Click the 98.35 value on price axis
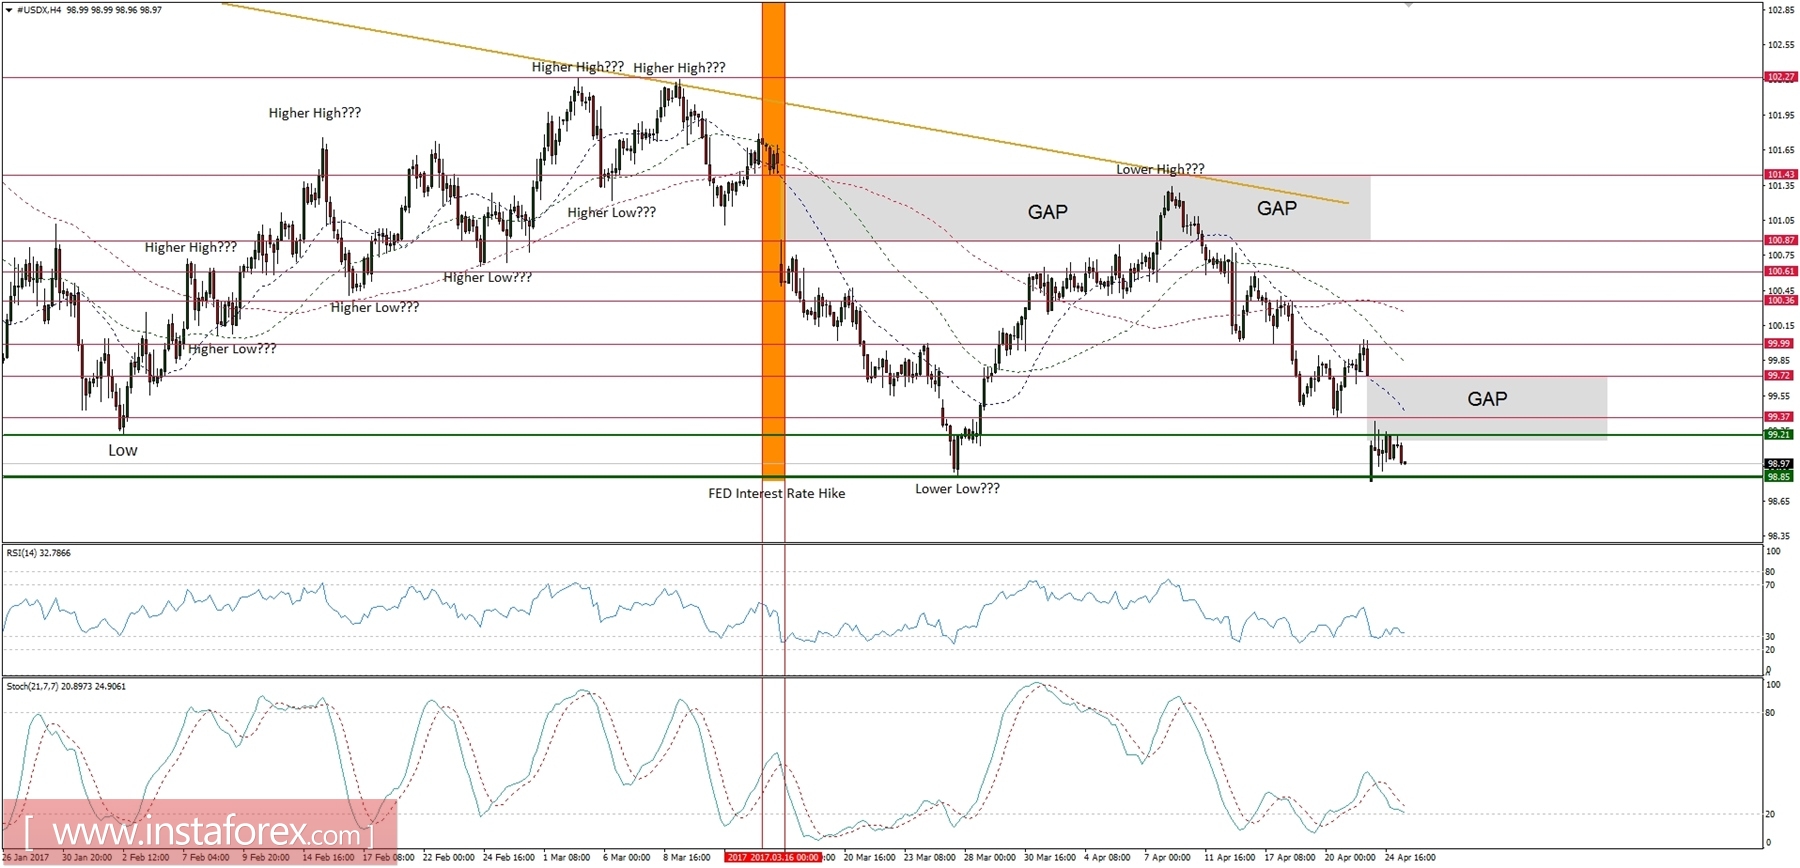This screenshot has width=1800, height=868. pyautogui.click(x=1779, y=536)
